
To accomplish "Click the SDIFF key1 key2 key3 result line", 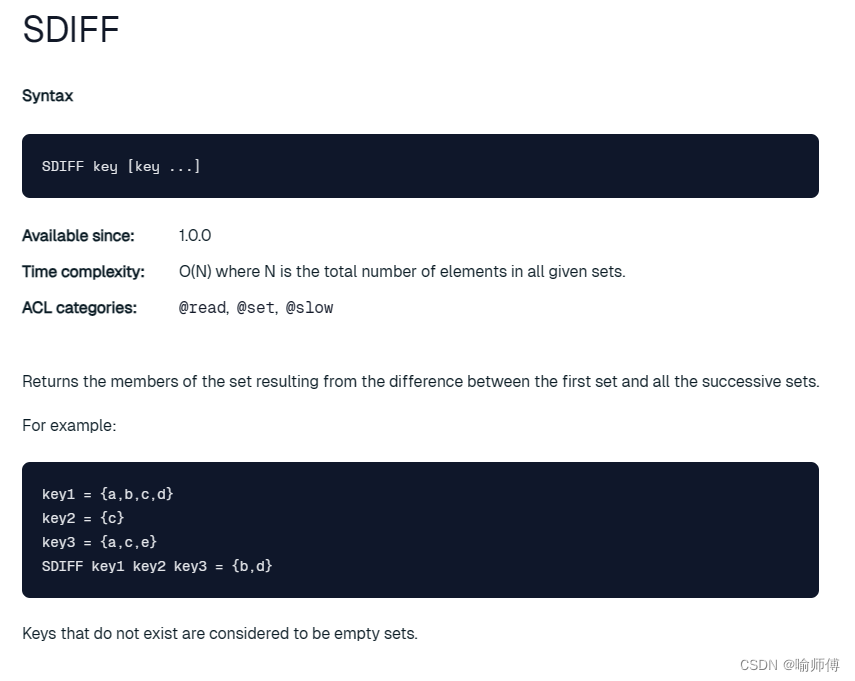I will pyautogui.click(x=157, y=566).
